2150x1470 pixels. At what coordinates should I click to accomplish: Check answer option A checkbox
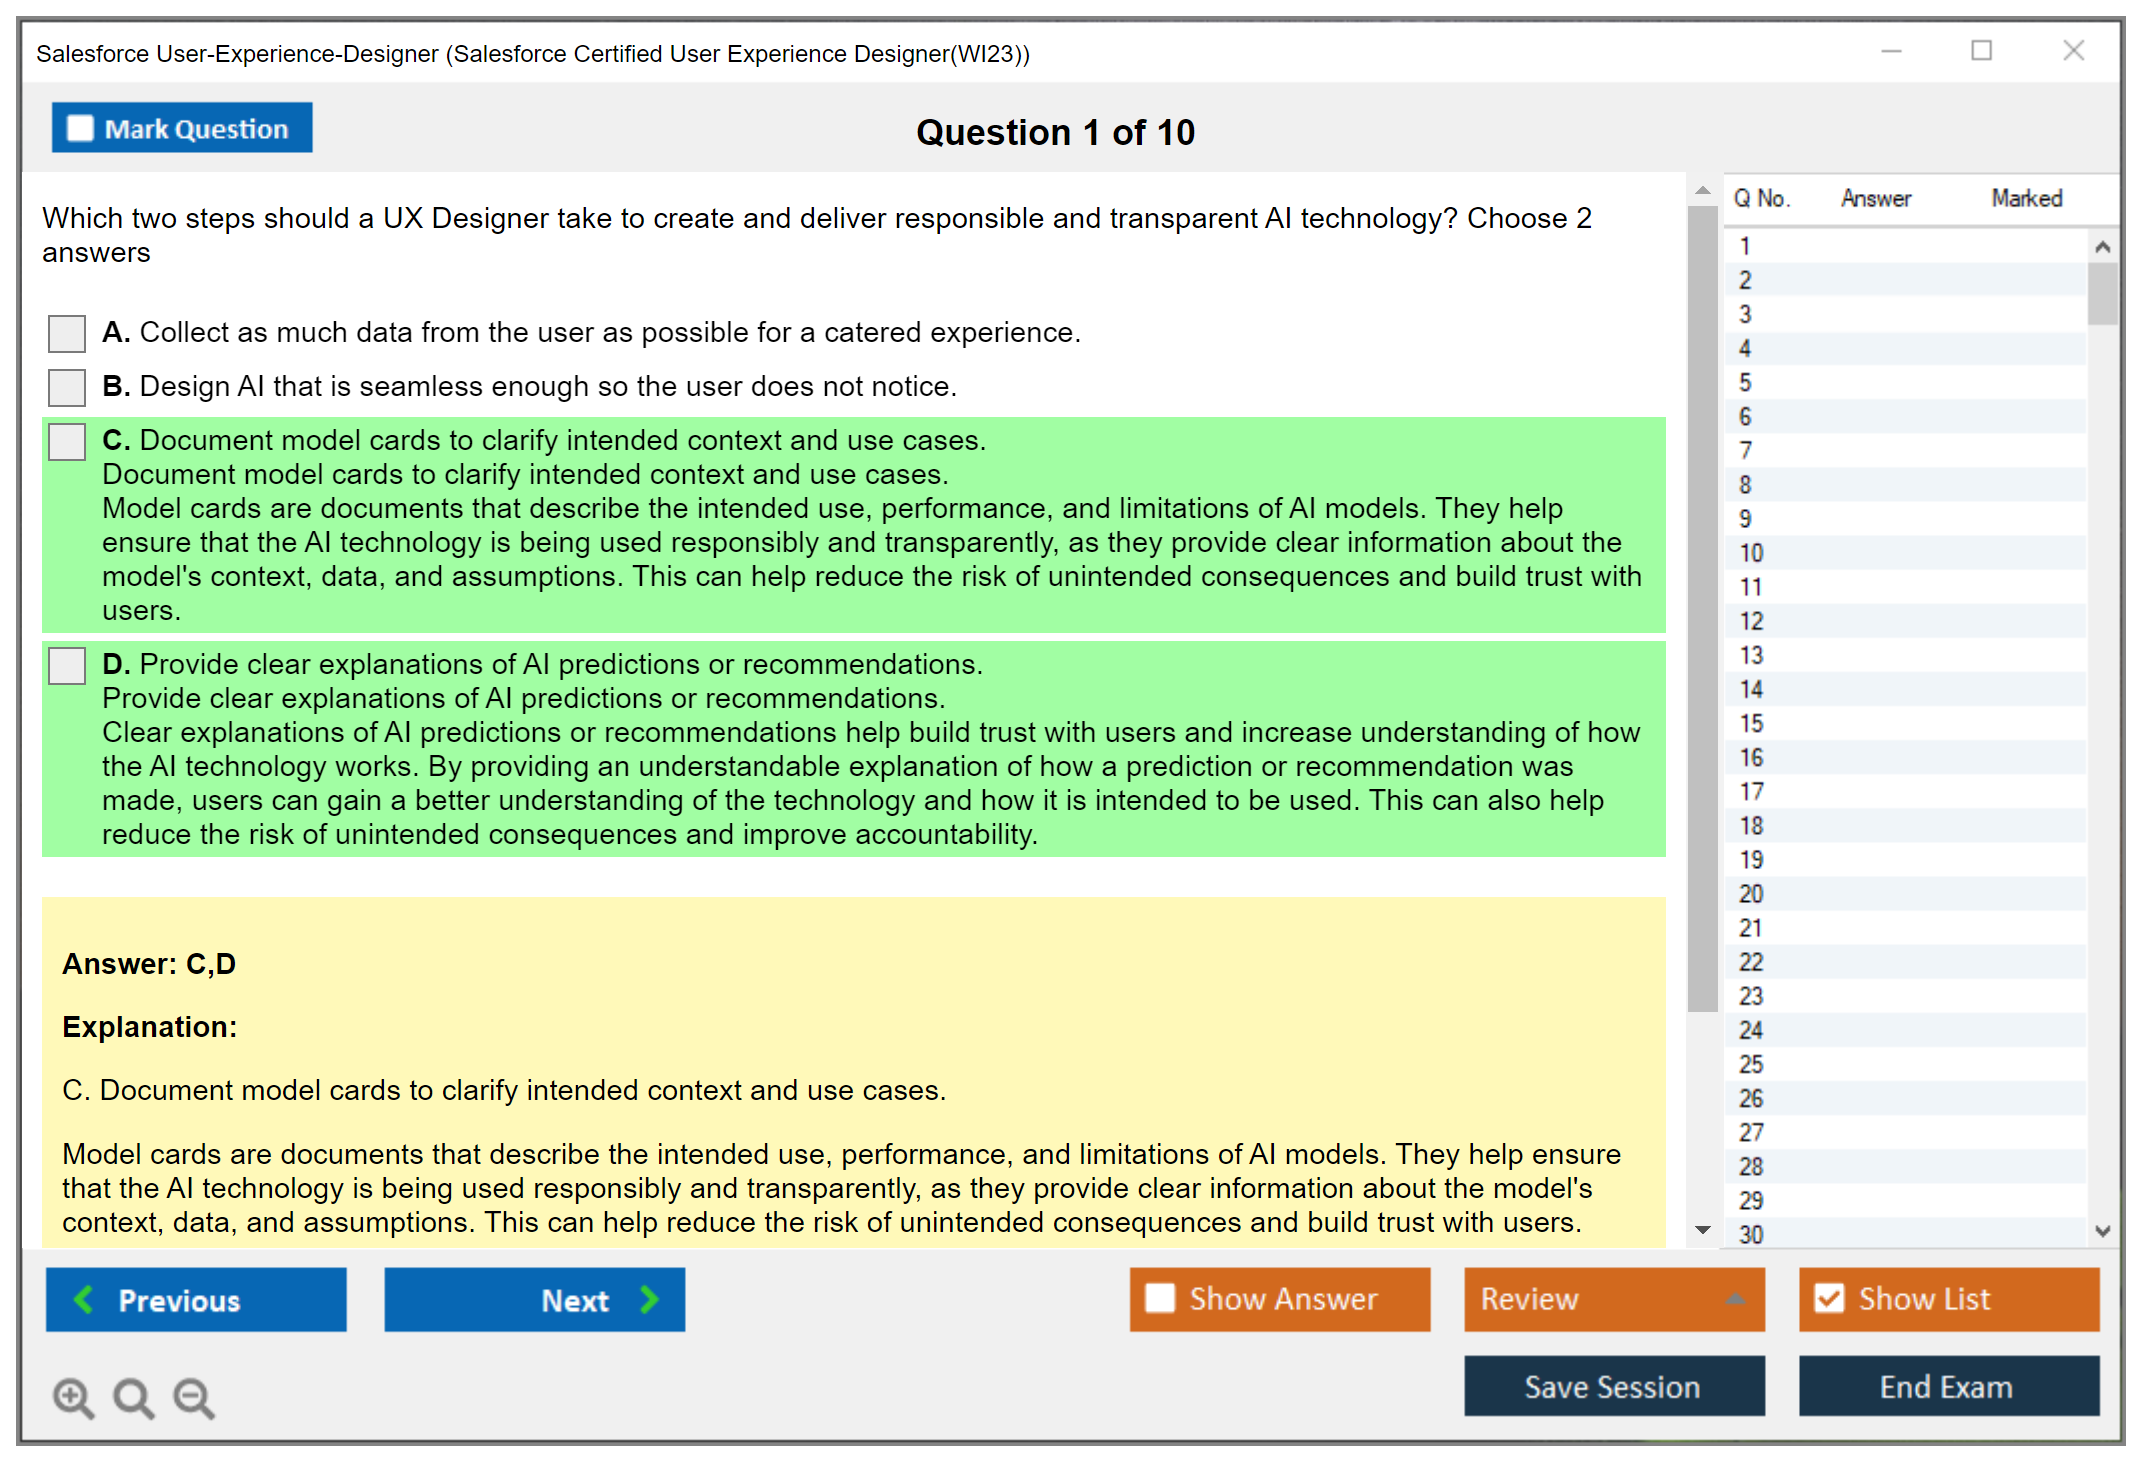pyautogui.click(x=67, y=333)
